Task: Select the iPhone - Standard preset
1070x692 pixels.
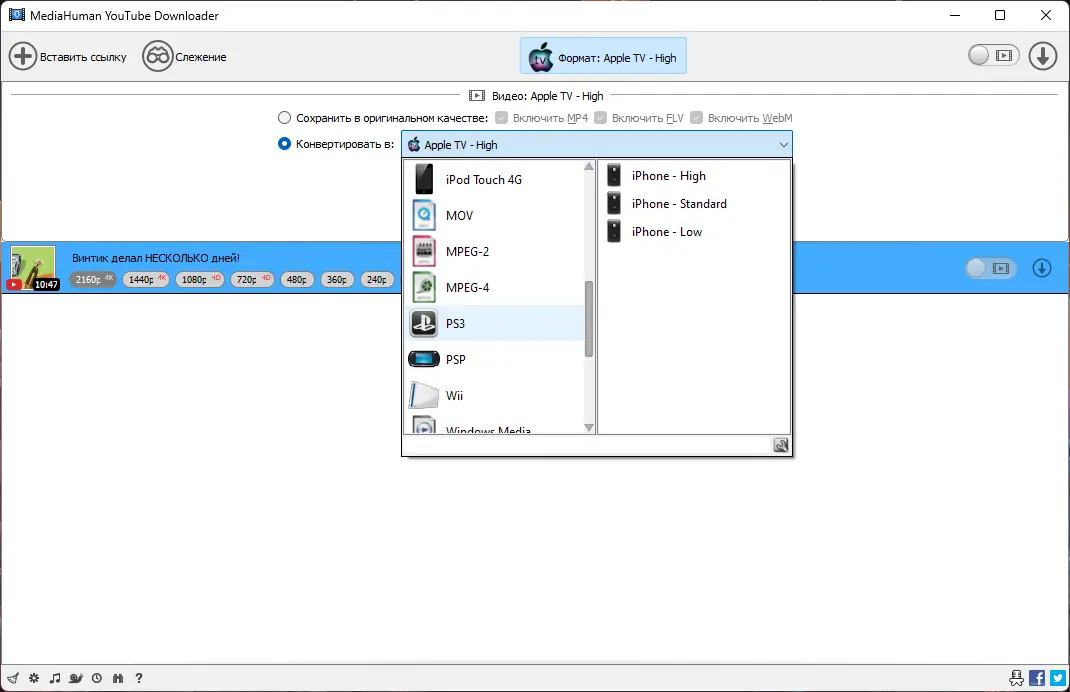Action: click(694, 204)
